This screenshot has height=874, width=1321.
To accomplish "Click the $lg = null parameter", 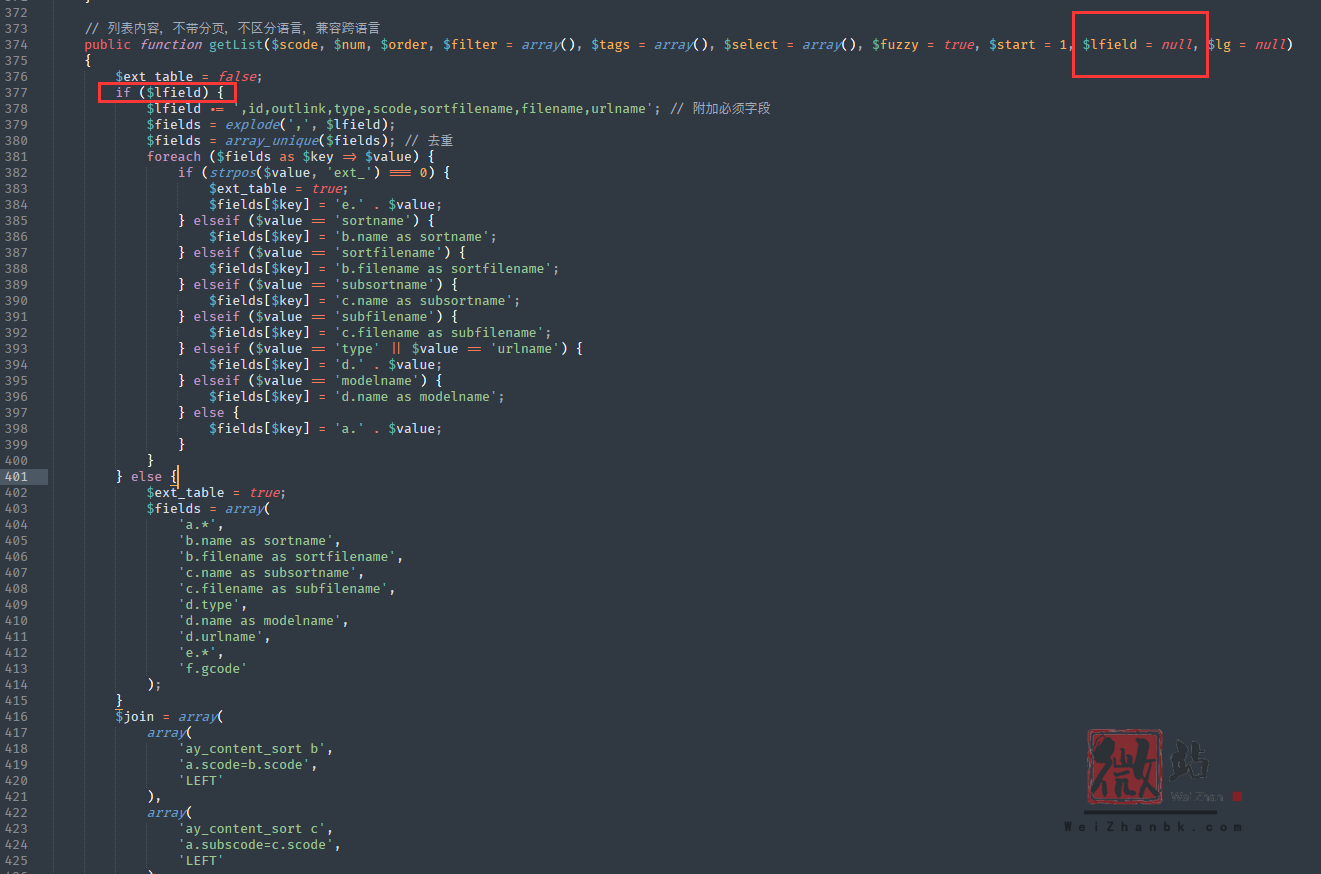I will pyautogui.click(x=1246, y=45).
